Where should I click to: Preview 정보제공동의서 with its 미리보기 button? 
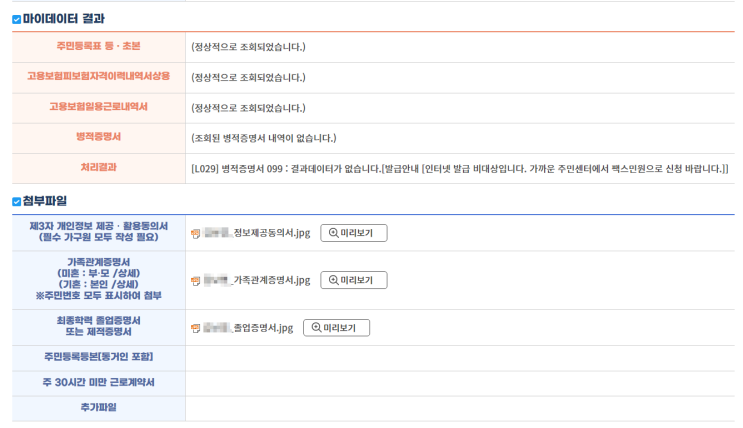pos(353,233)
